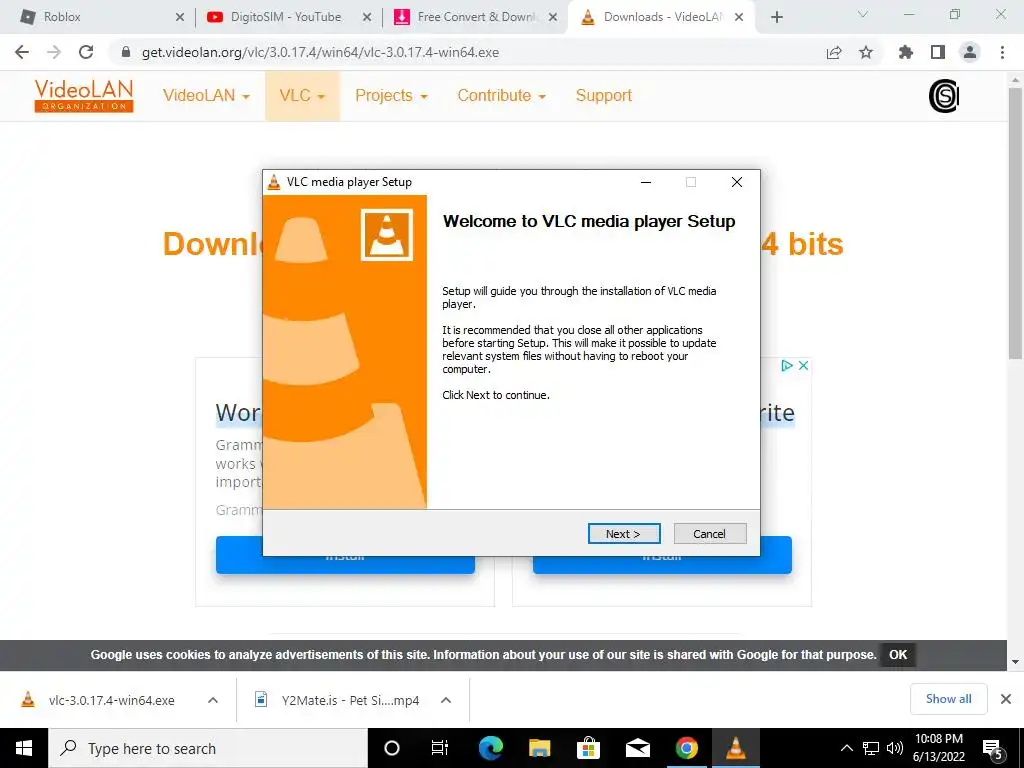Open downloaded Y2Mate.is mp4 file
Viewport: 1024px width, 768px height.
pos(336,700)
